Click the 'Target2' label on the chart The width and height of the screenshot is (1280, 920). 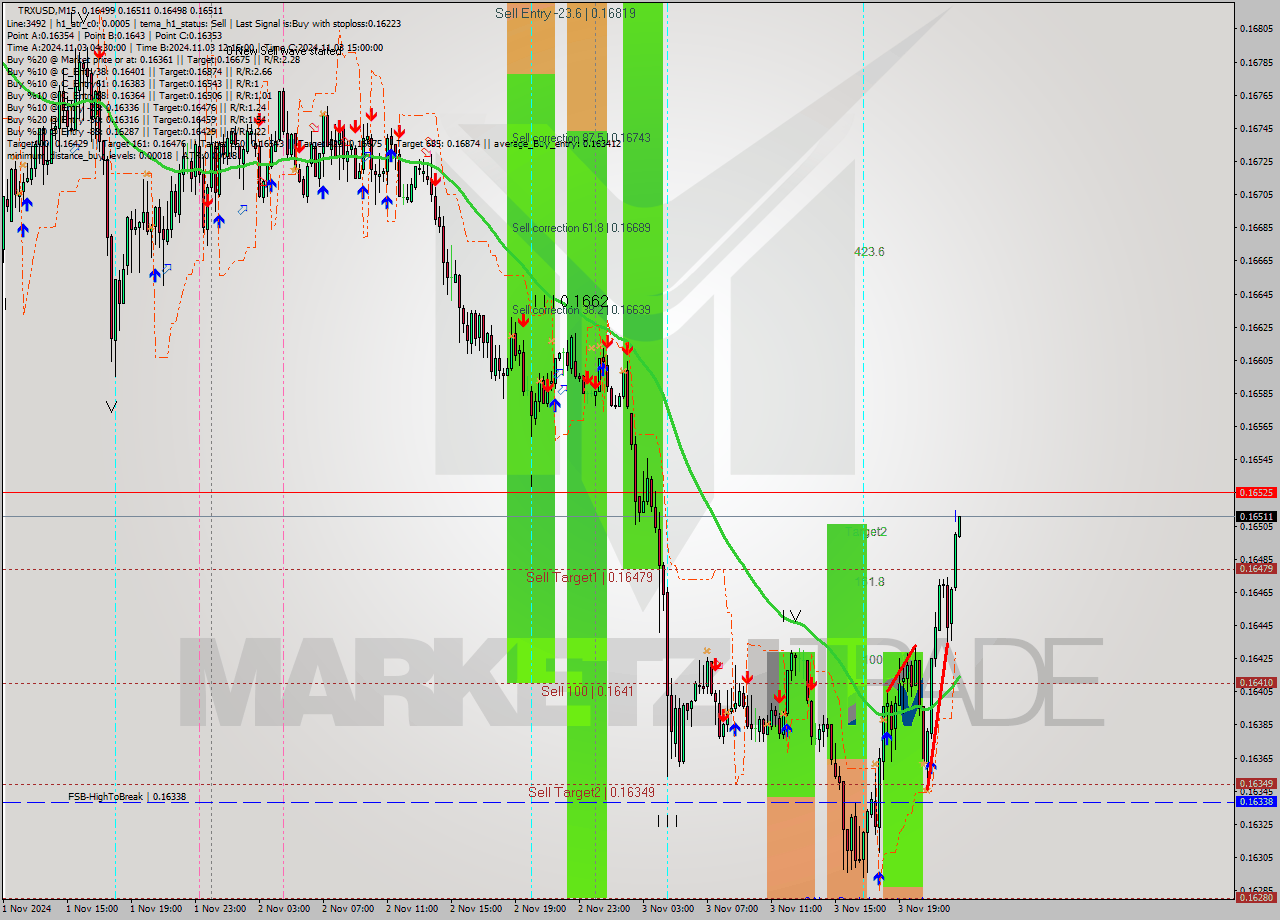(x=867, y=532)
